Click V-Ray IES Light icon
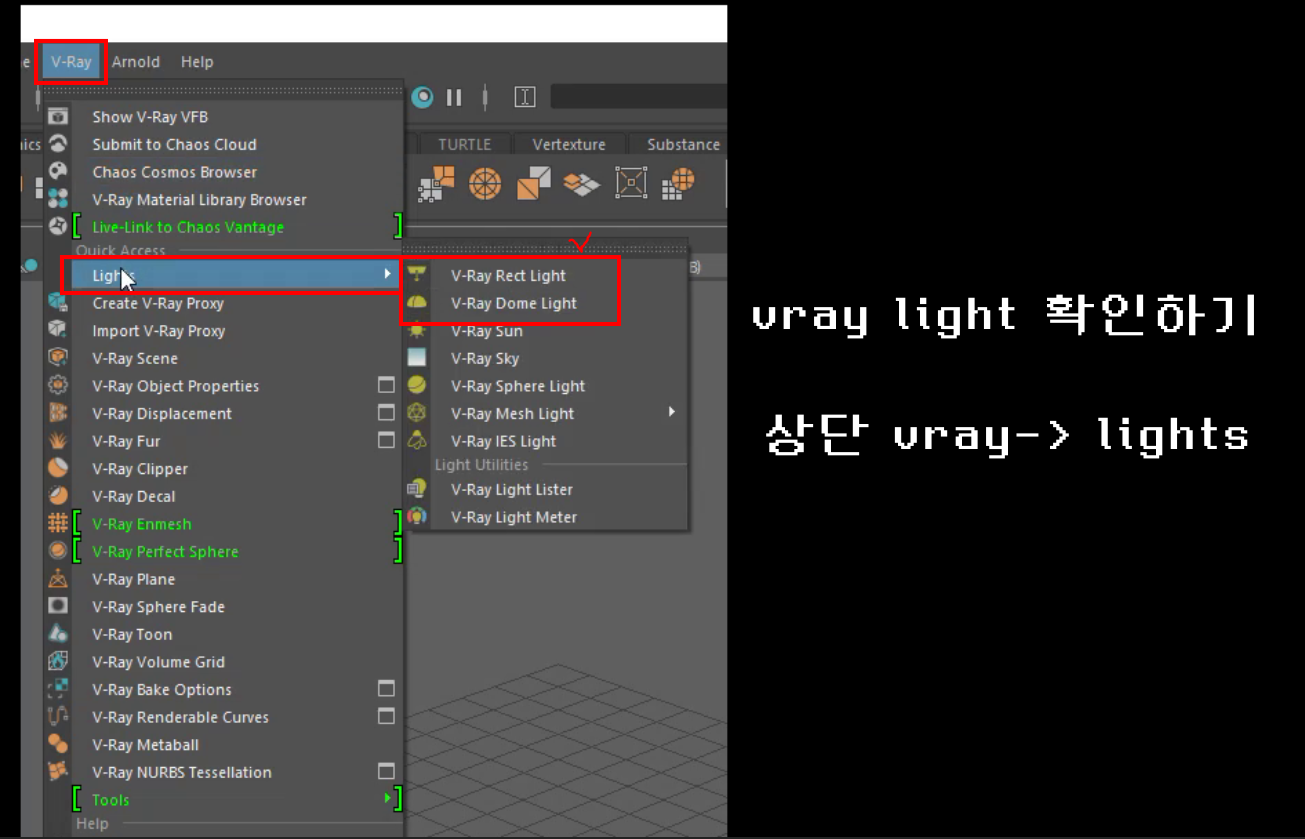1305x839 pixels. coord(417,441)
